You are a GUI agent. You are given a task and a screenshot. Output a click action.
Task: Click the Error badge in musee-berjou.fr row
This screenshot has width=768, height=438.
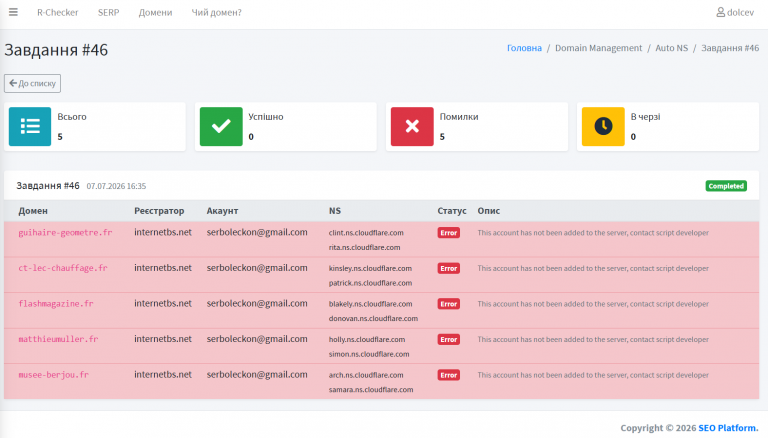point(448,375)
